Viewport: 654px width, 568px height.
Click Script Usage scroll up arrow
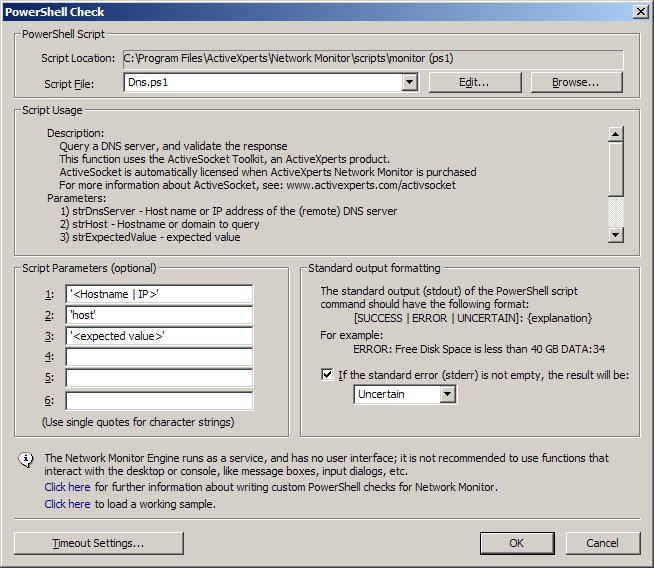[616, 134]
